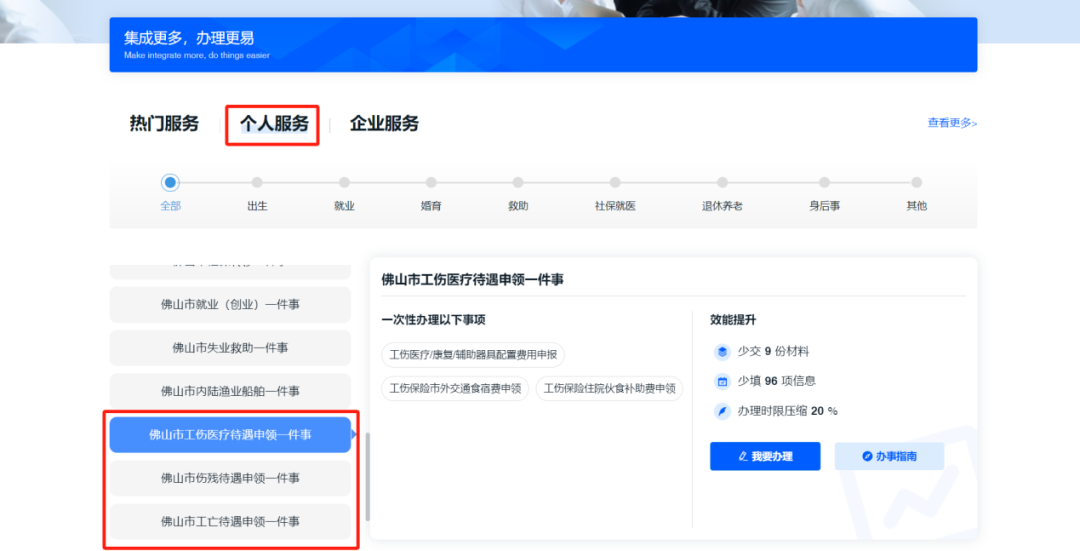1080x551 pixels.
Task: Click the 办理时限压缩 feather icon
Action: click(x=722, y=411)
